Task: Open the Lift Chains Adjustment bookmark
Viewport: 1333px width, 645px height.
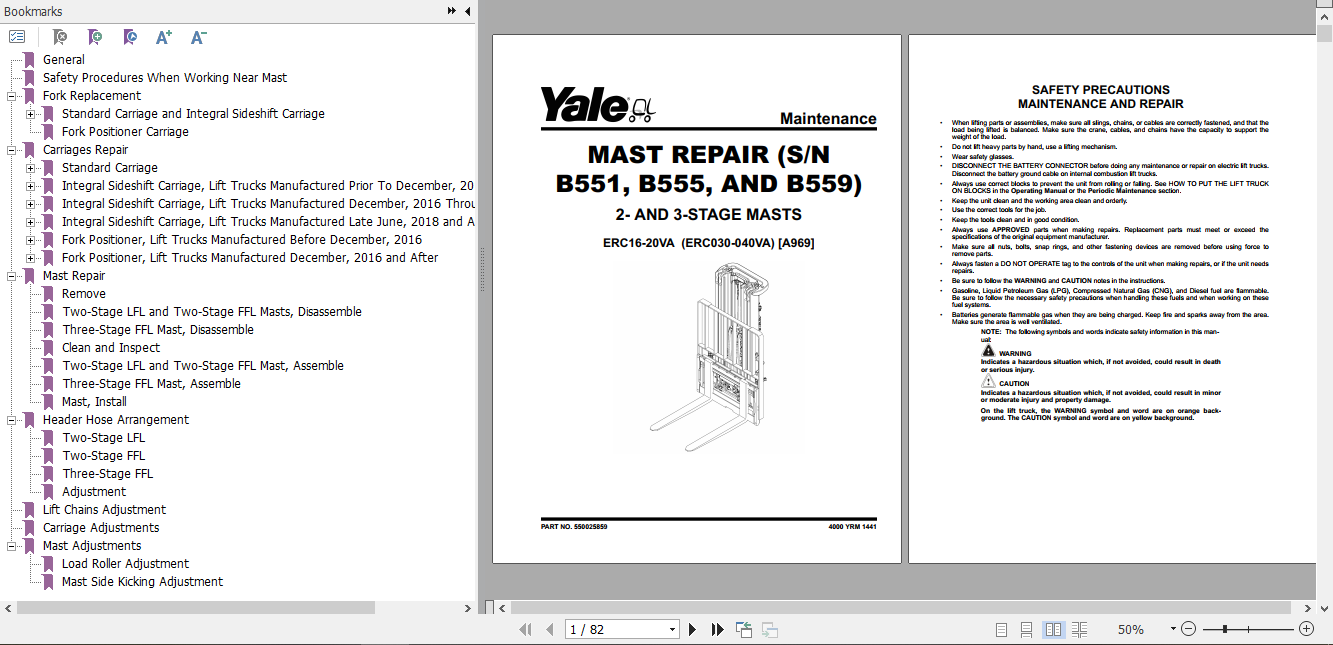Action: tap(104, 510)
